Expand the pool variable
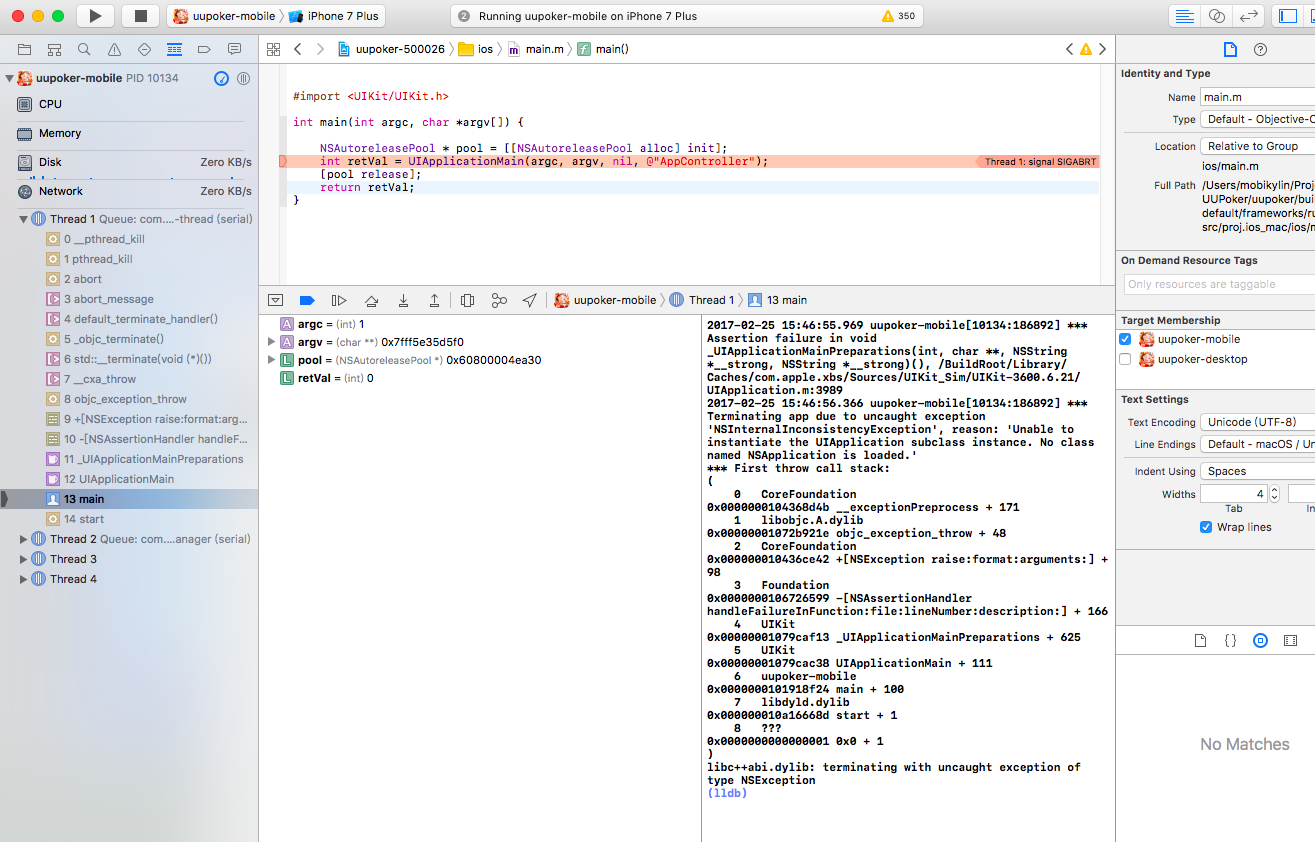The height and width of the screenshot is (842, 1315). coord(271,360)
